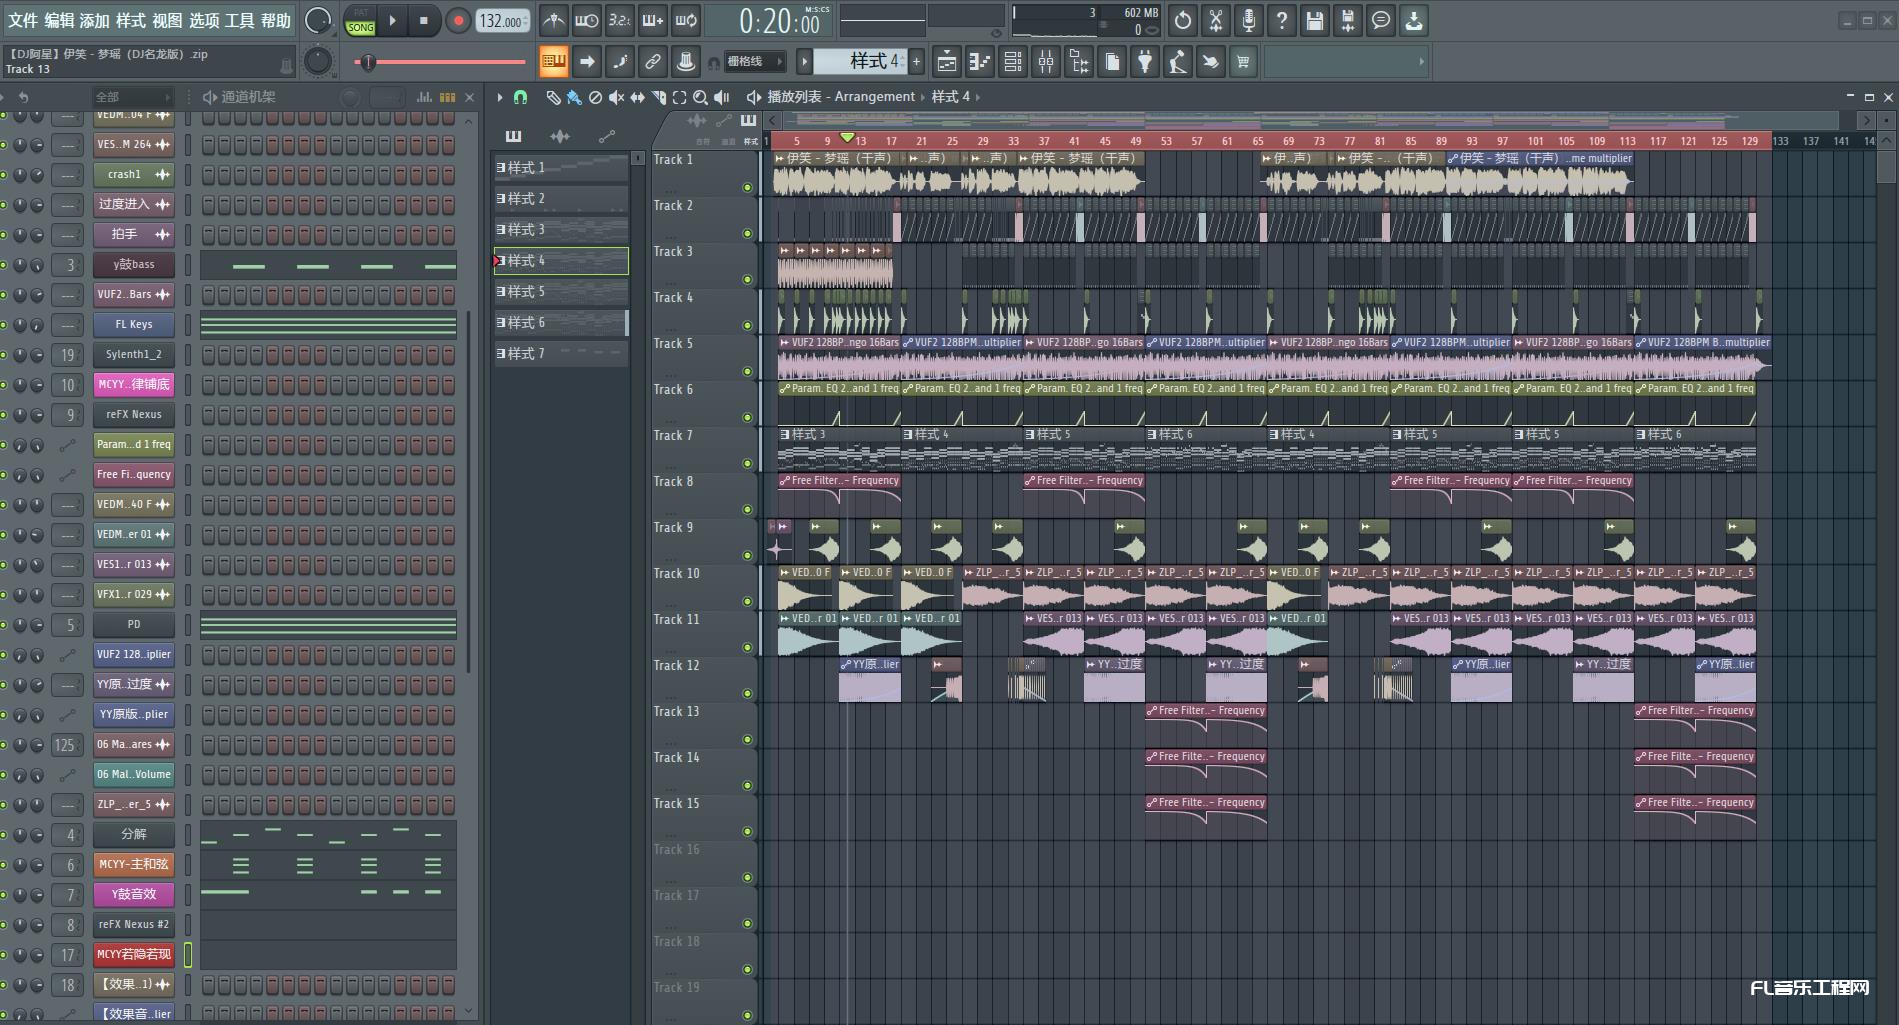Click the song position slider

(x=440, y=62)
